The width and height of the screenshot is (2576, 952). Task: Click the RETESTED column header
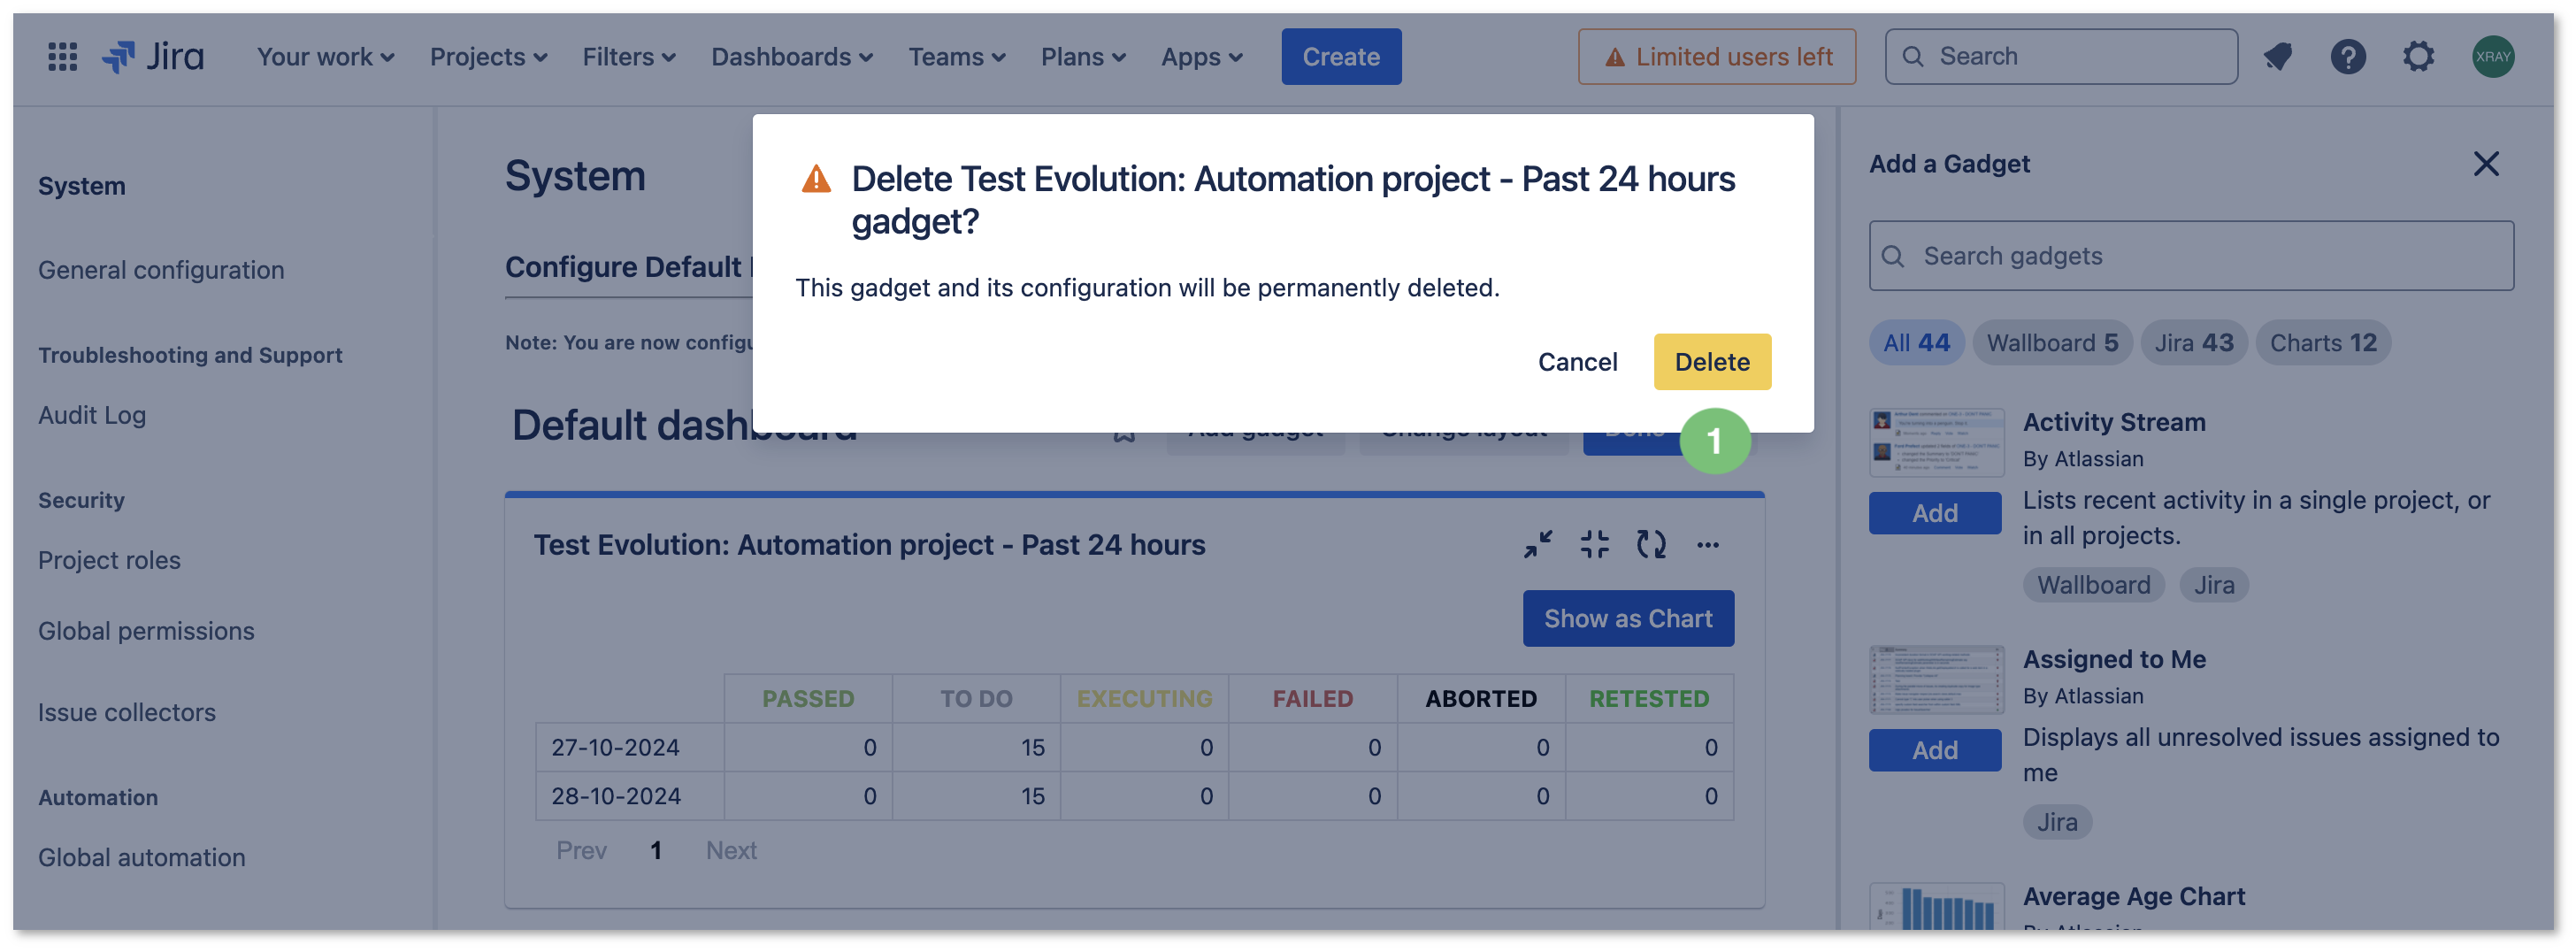point(1649,699)
